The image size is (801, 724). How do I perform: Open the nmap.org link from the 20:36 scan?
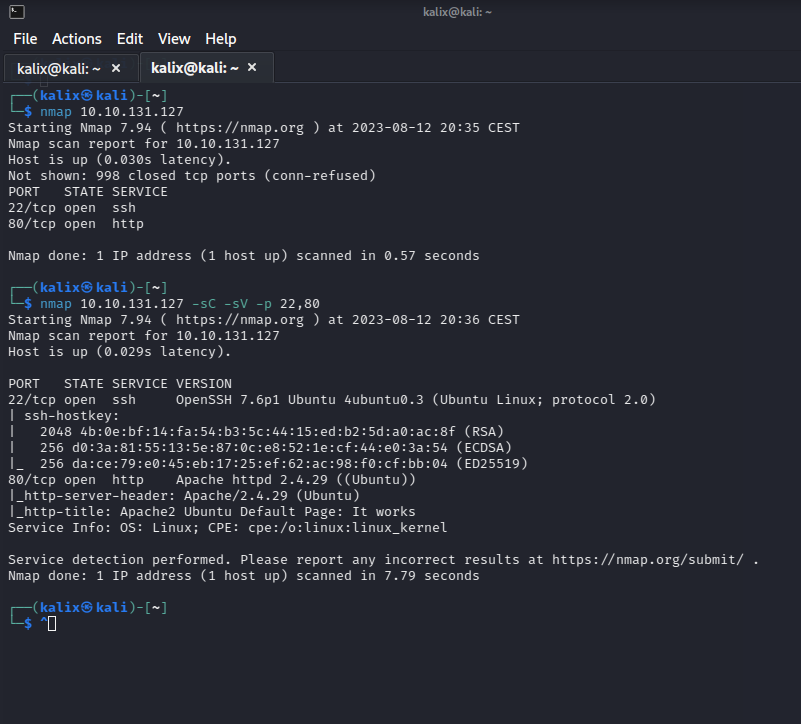[239, 320]
